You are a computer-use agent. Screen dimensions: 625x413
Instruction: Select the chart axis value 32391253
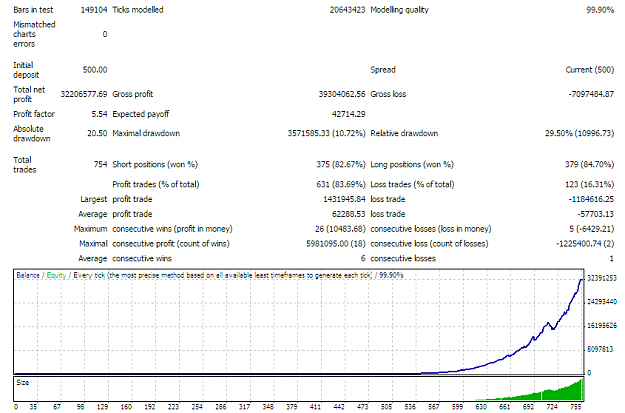click(x=602, y=278)
